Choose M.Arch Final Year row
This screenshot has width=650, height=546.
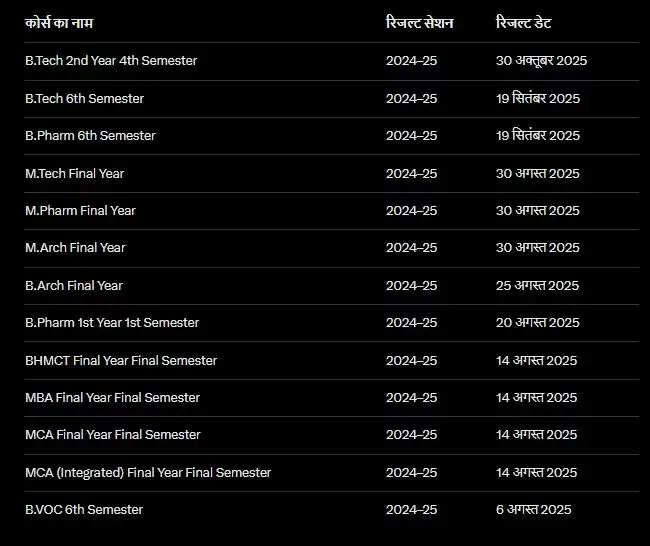(x=75, y=248)
